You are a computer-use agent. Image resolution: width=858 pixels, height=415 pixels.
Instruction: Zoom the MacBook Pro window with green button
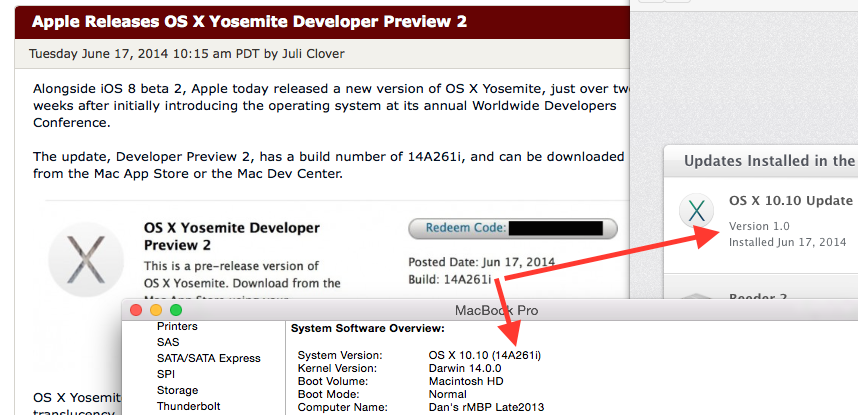[176, 310]
